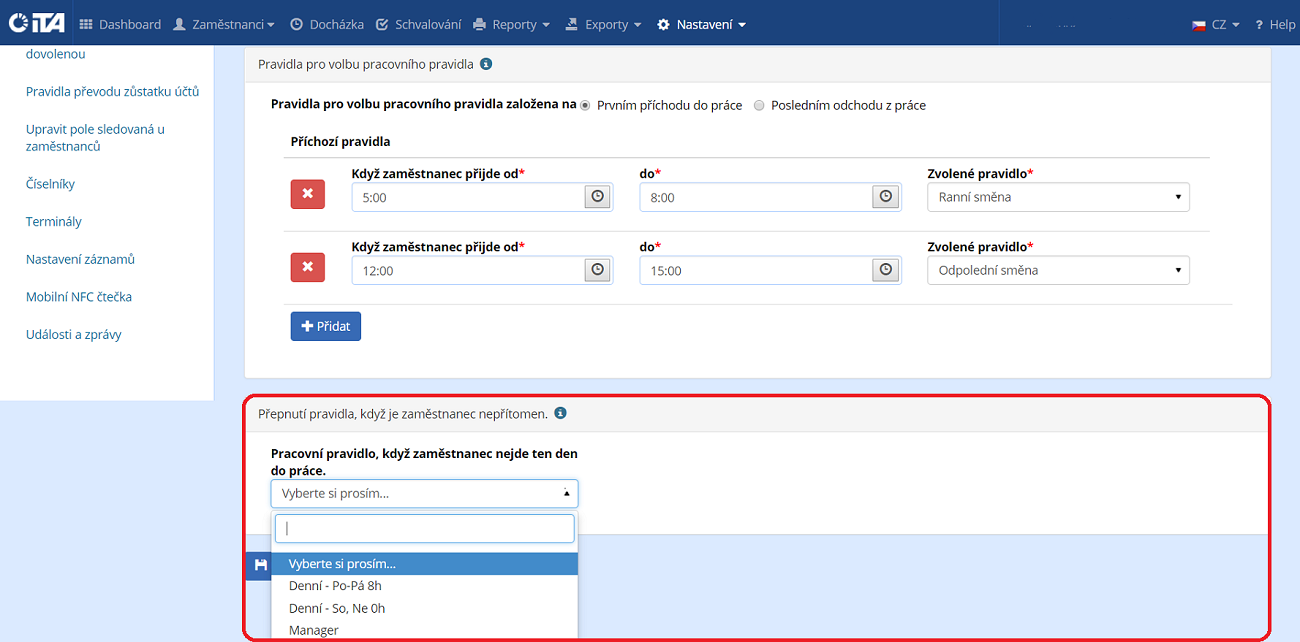Select Prvním příchodem do práce radio option
Screen dimensions: 1300x642
586,105
